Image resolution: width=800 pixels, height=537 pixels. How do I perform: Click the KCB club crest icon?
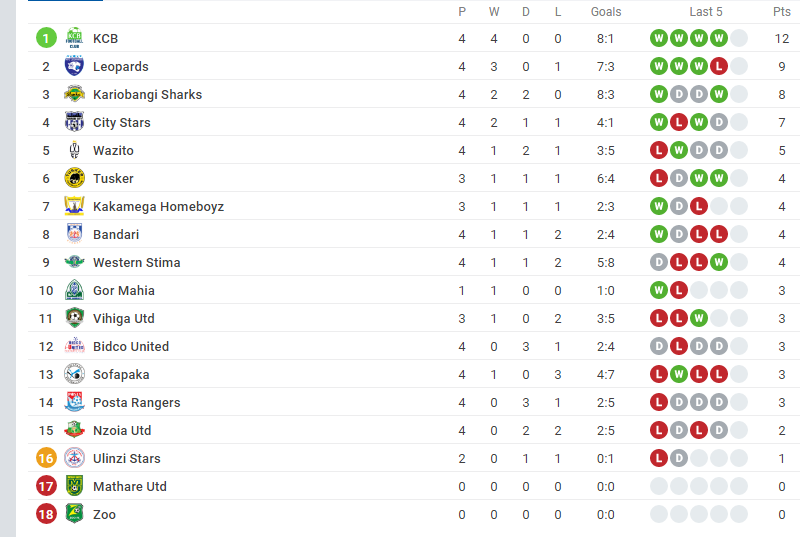click(x=74, y=38)
